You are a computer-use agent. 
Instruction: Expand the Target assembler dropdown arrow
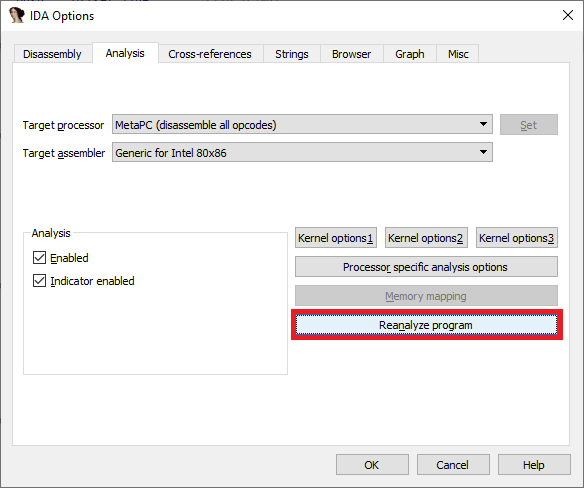click(x=483, y=152)
